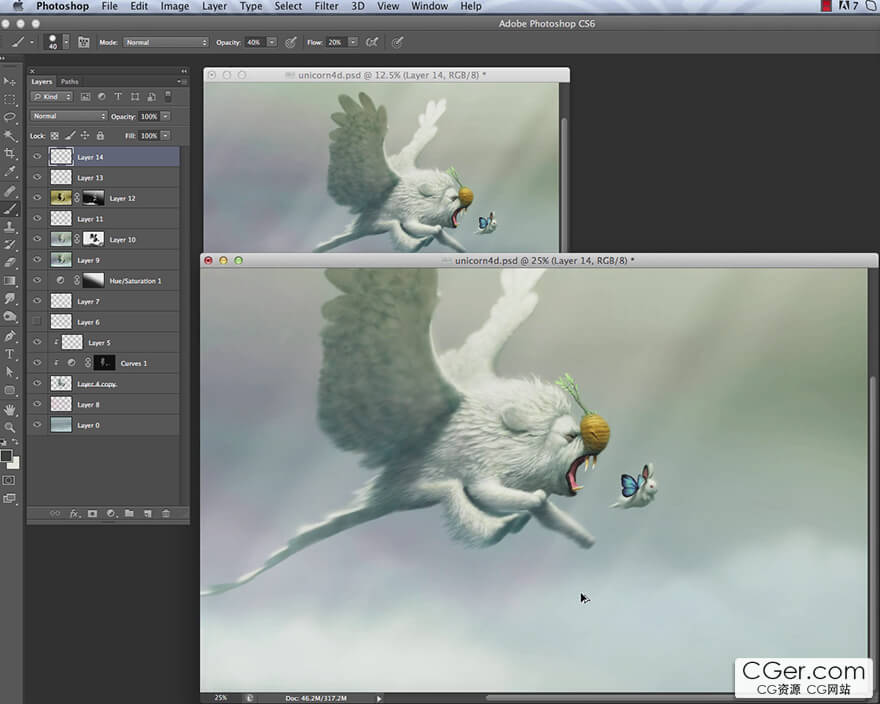
Task: Show the hidden Layer 6
Action: (x=37, y=322)
